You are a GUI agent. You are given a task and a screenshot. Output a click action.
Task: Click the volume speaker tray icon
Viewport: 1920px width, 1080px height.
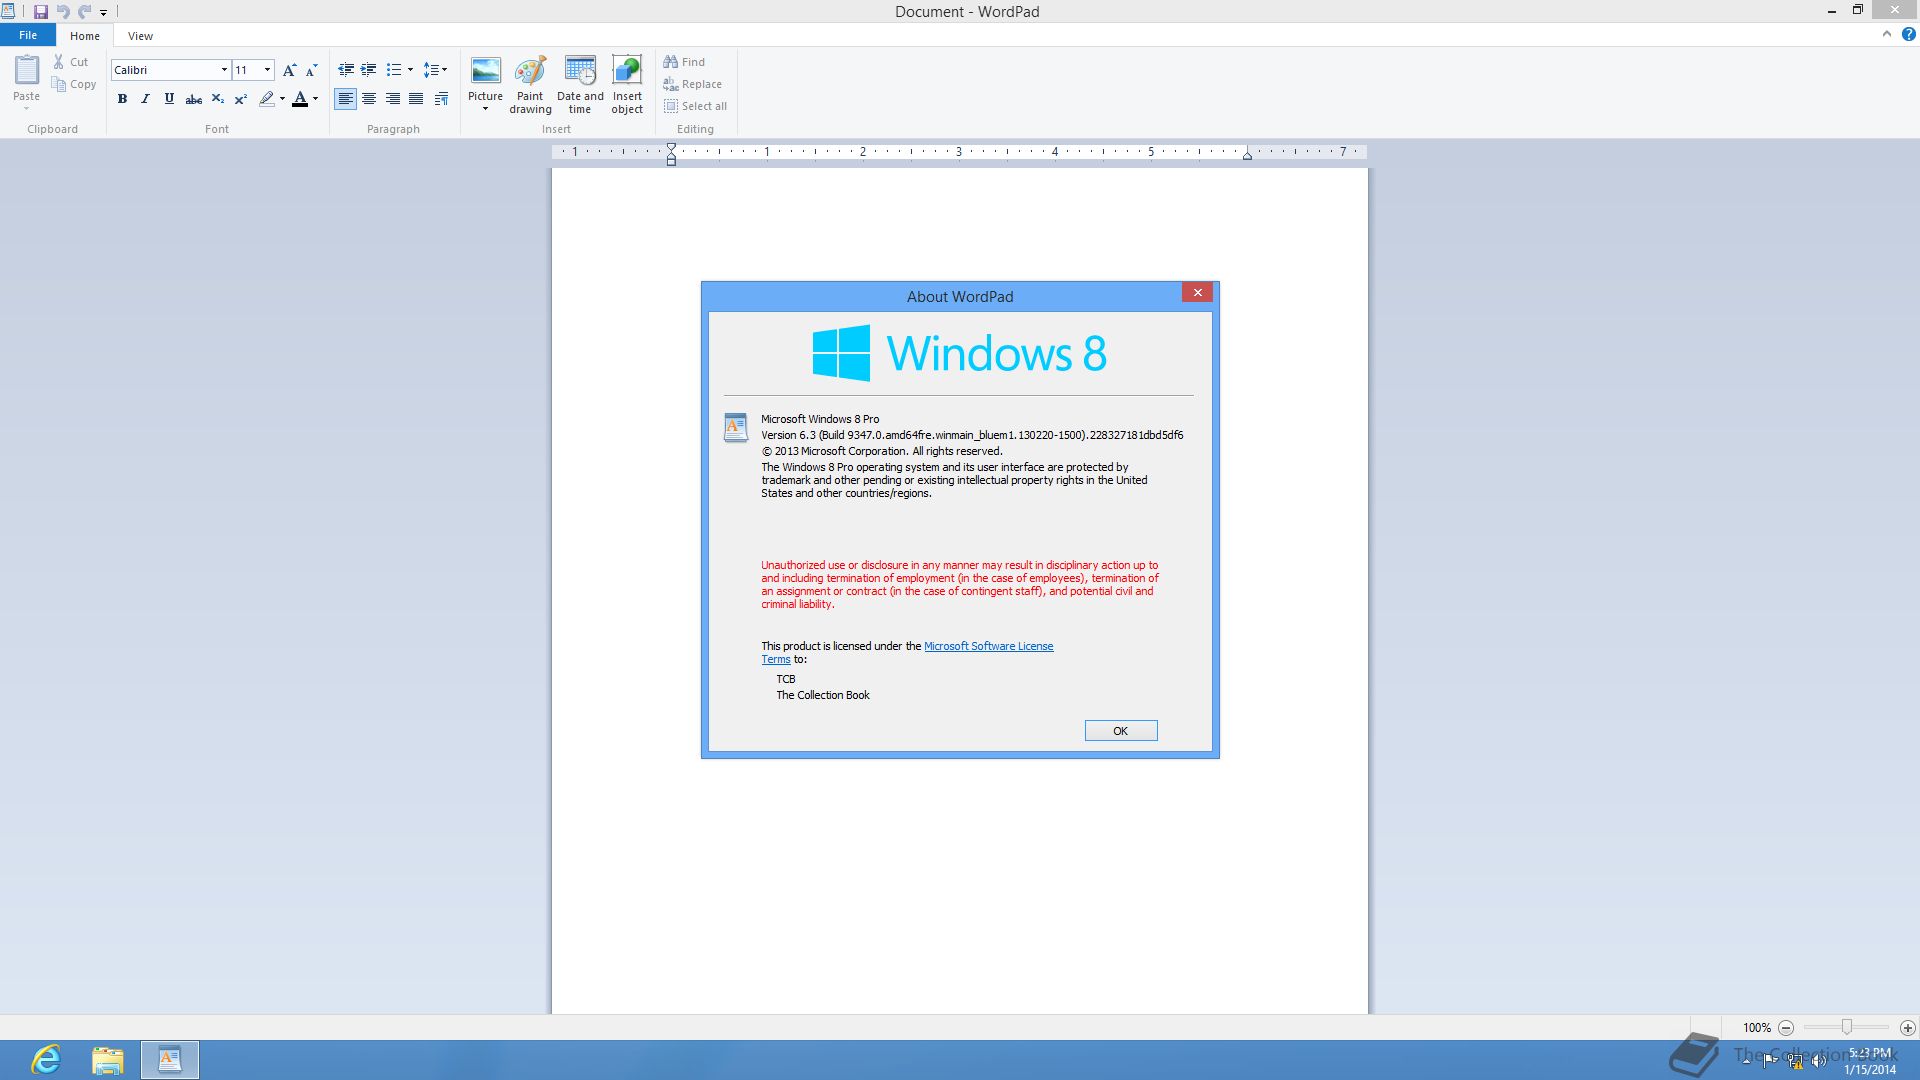[1818, 1062]
